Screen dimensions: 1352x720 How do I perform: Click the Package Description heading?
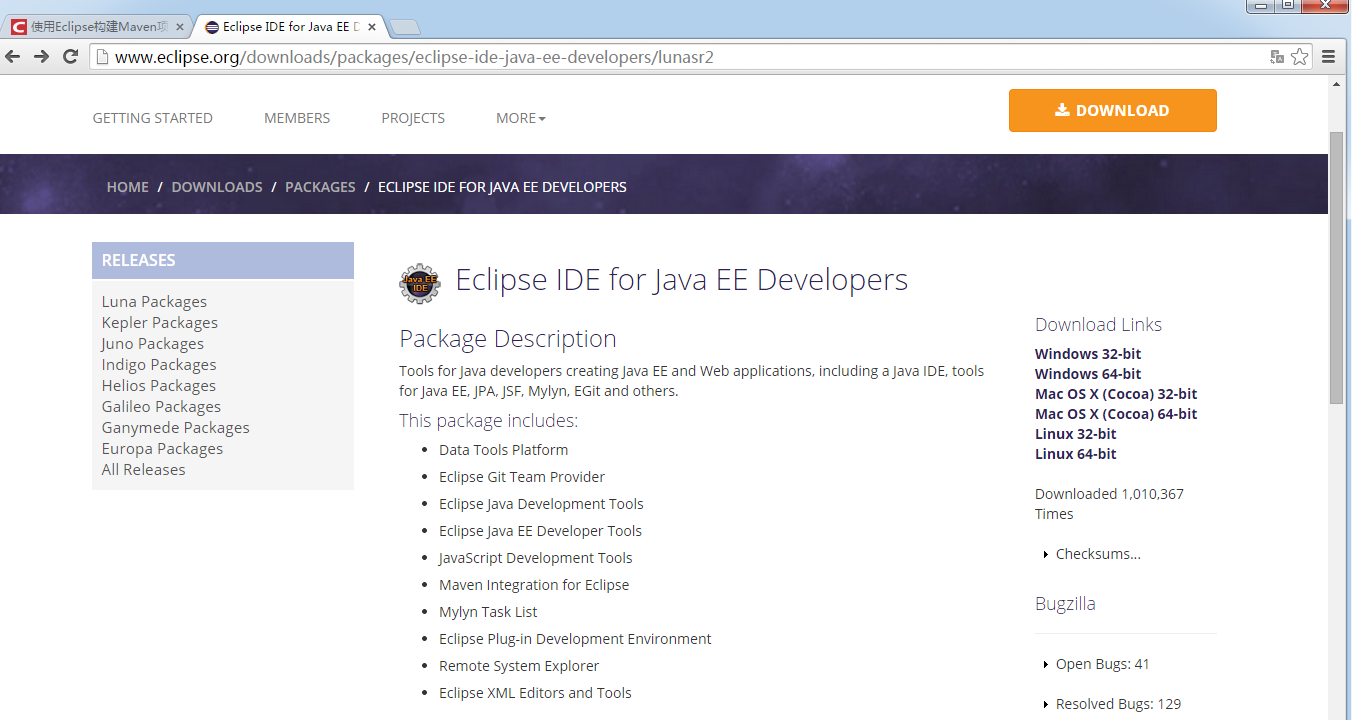coord(508,339)
